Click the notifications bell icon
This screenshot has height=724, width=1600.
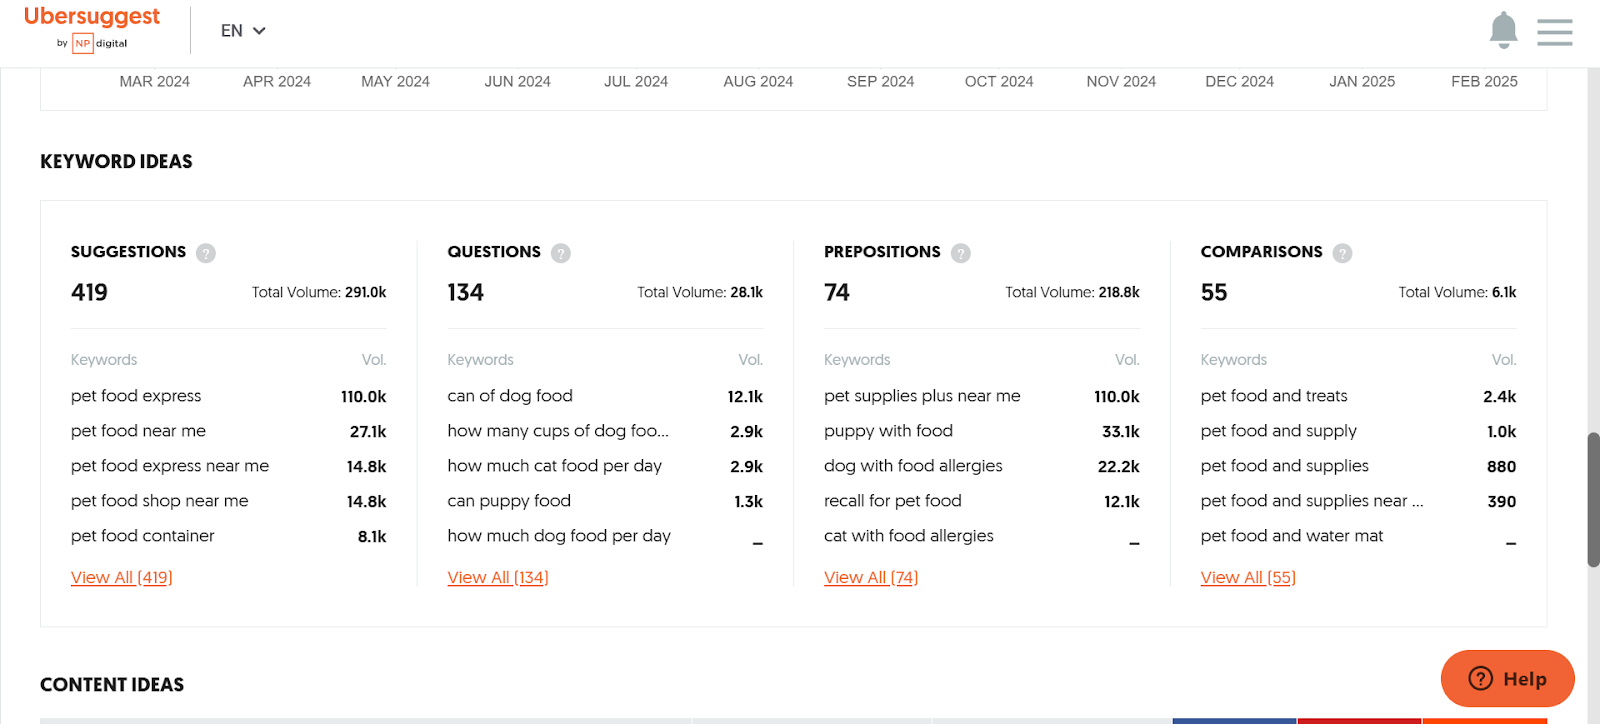click(x=1503, y=30)
